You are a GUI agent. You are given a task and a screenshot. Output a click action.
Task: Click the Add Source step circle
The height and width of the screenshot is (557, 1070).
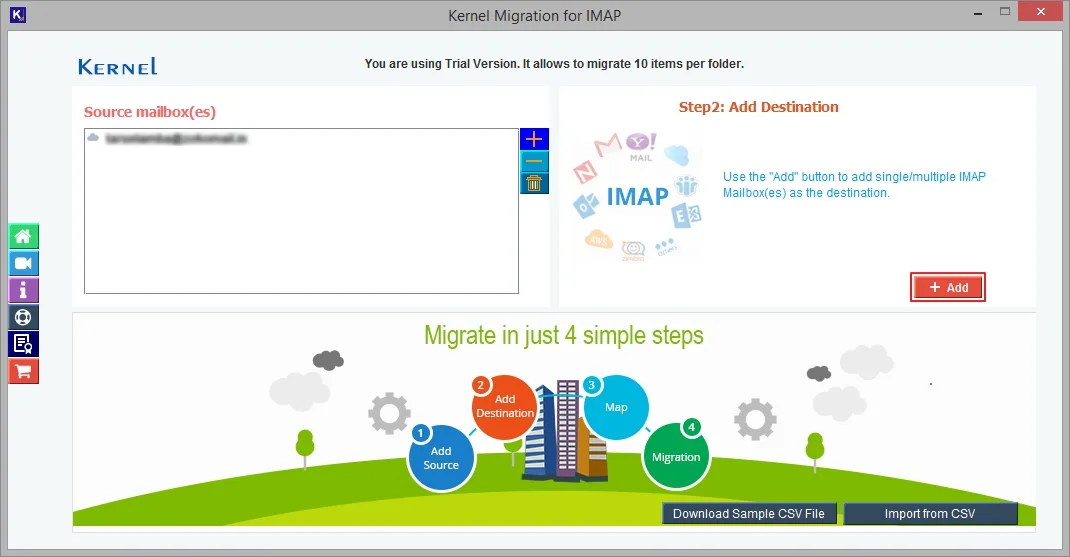pos(441,458)
